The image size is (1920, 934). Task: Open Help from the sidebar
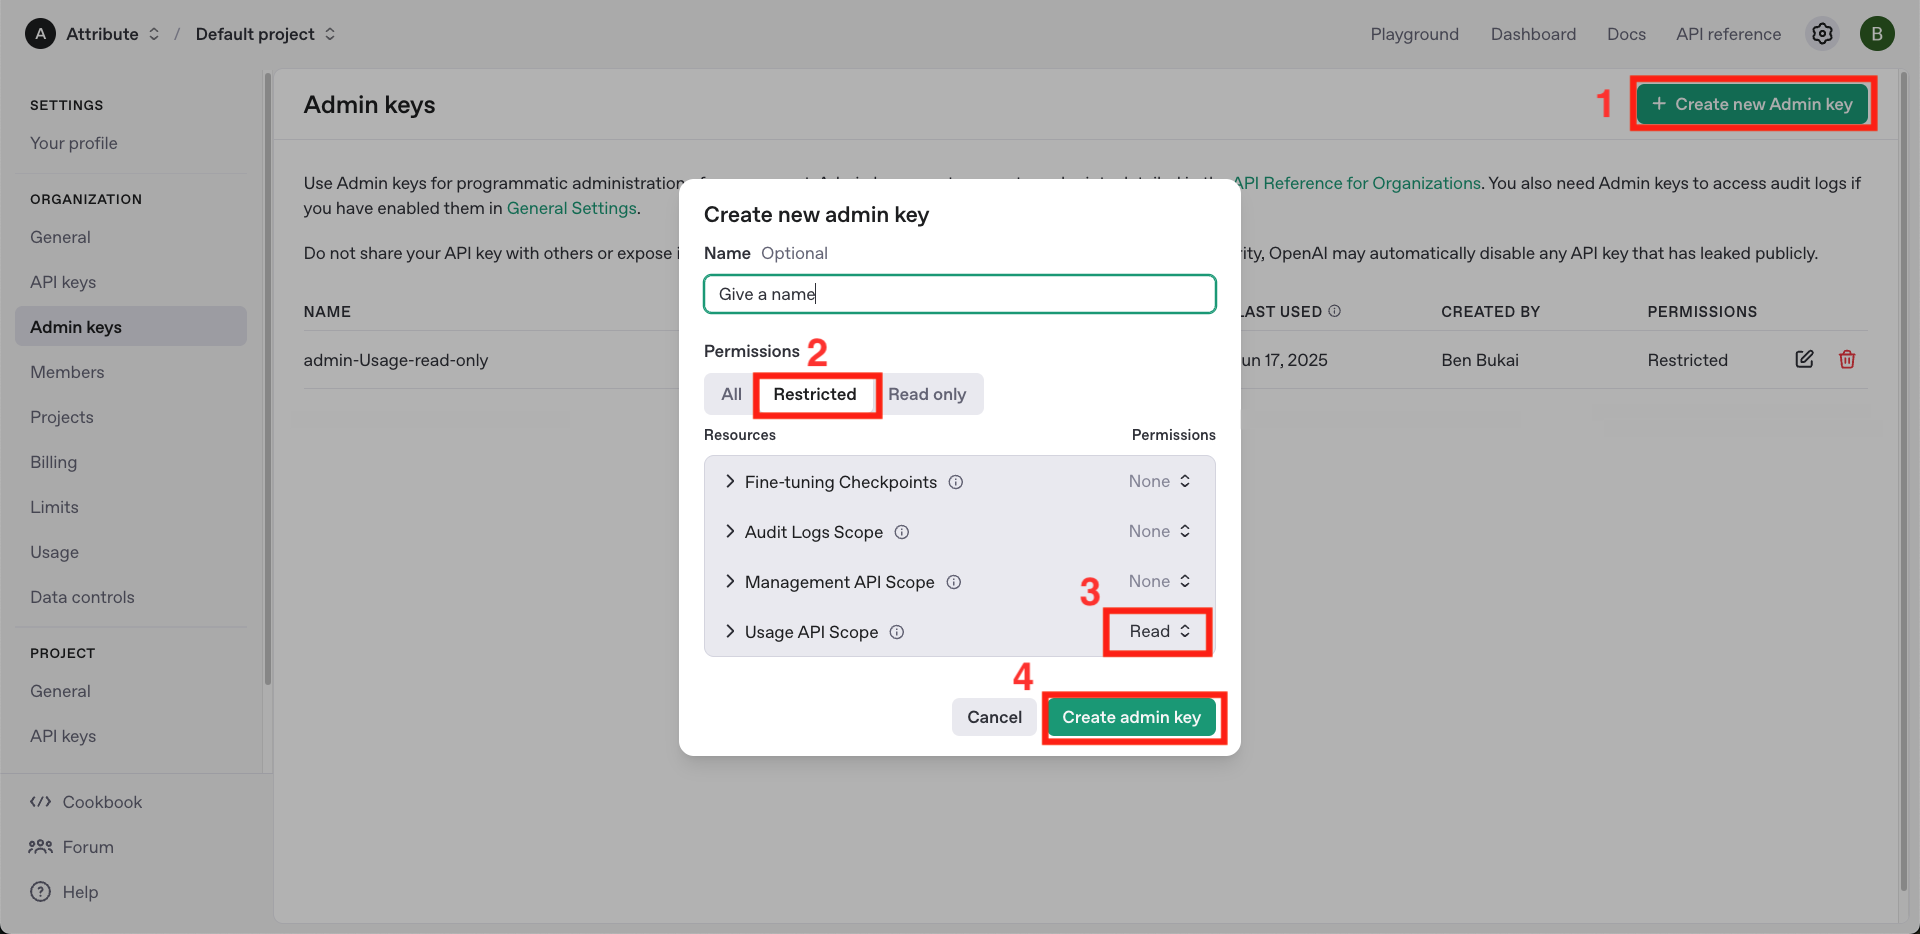coord(64,892)
